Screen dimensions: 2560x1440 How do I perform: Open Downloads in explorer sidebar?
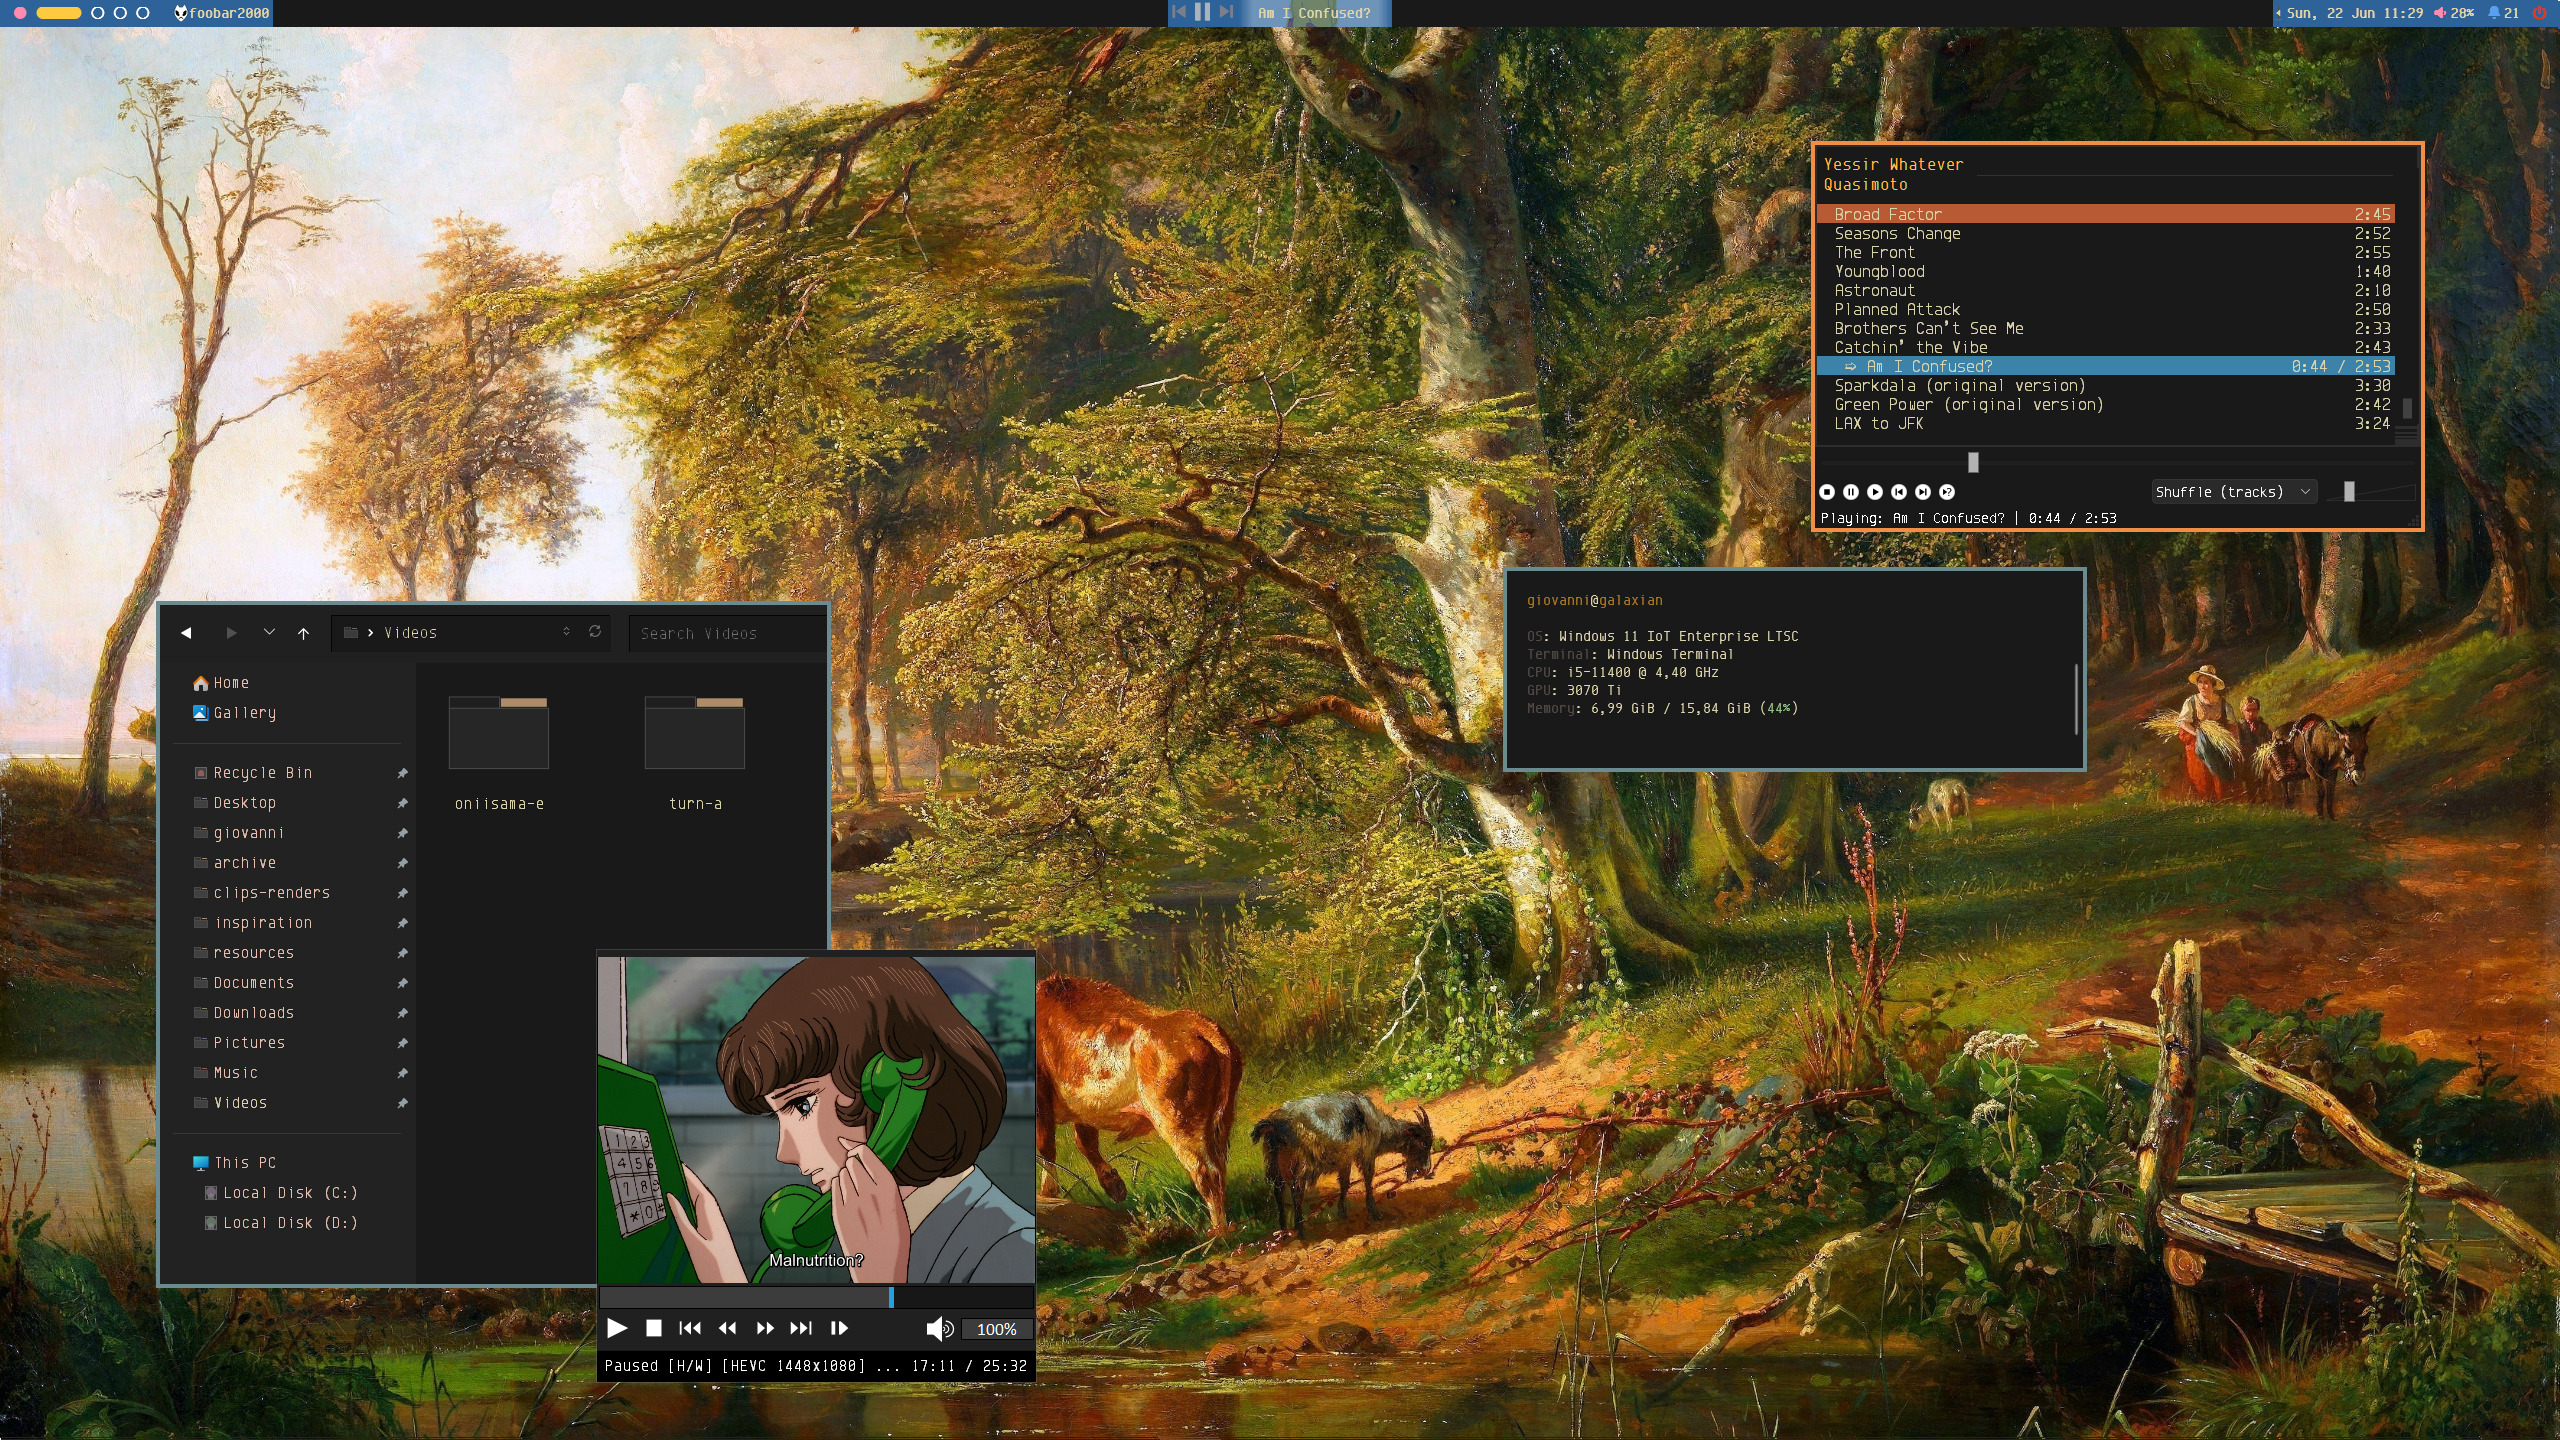[x=253, y=1013]
